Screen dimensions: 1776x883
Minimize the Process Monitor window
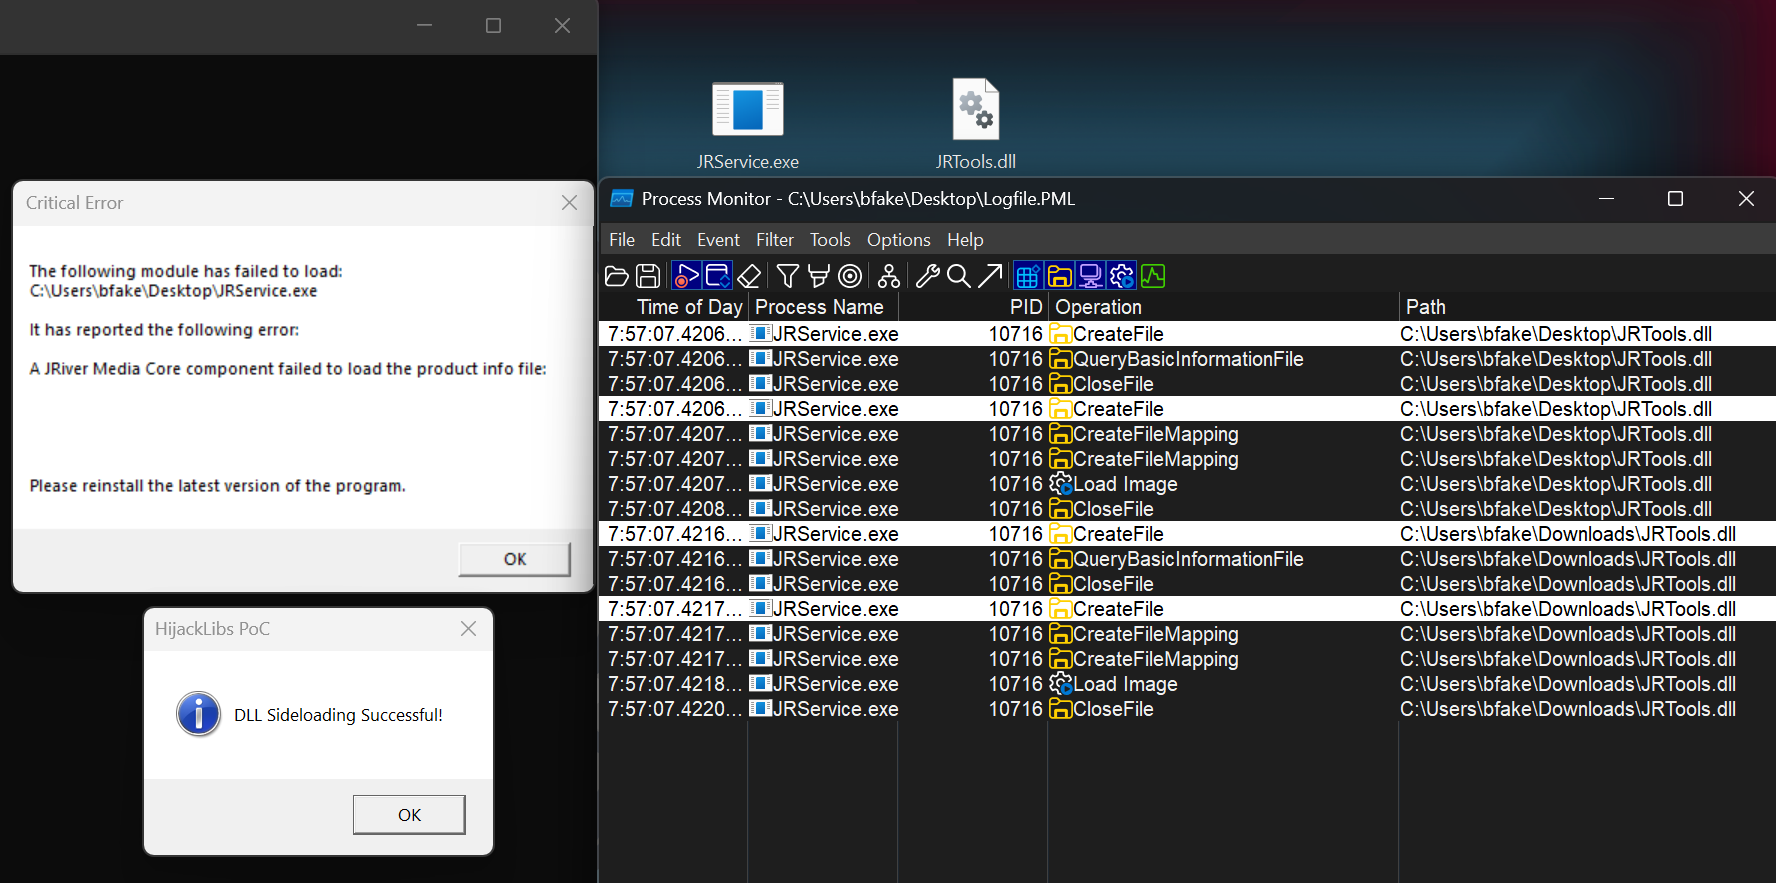coord(1606,198)
